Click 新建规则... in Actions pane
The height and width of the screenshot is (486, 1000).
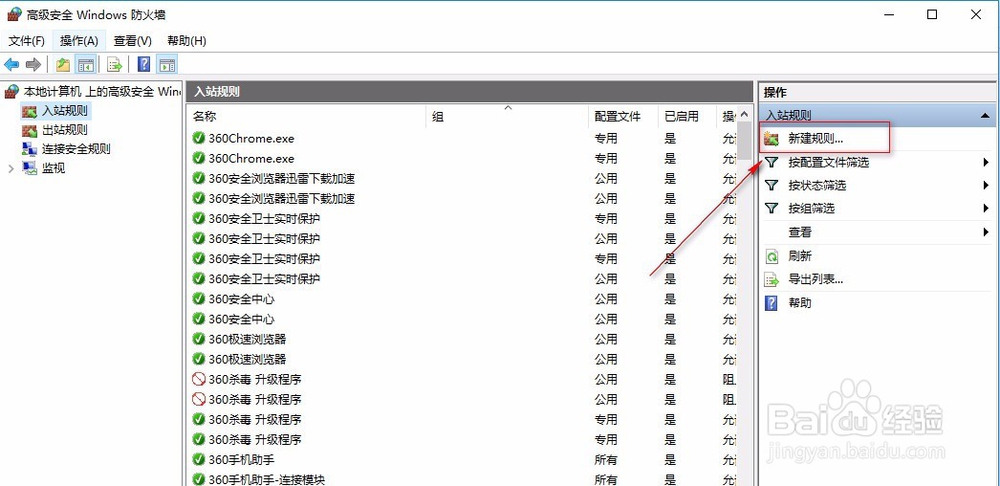[816, 138]
